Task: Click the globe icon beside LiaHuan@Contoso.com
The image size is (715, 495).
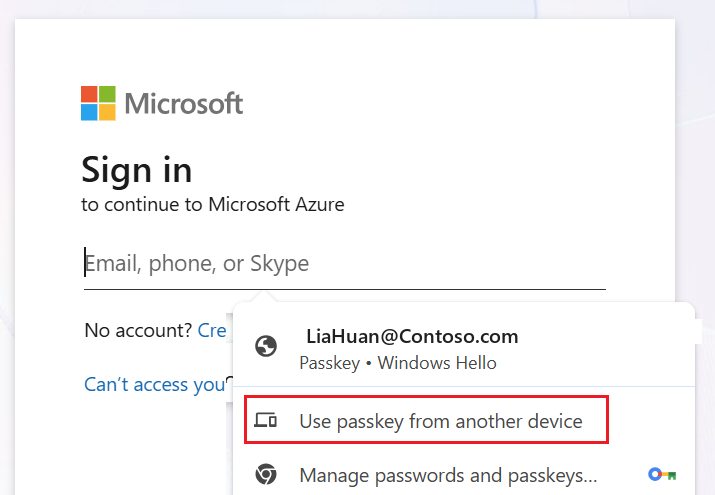Action: pyautogui.click(x=266, y=346)
